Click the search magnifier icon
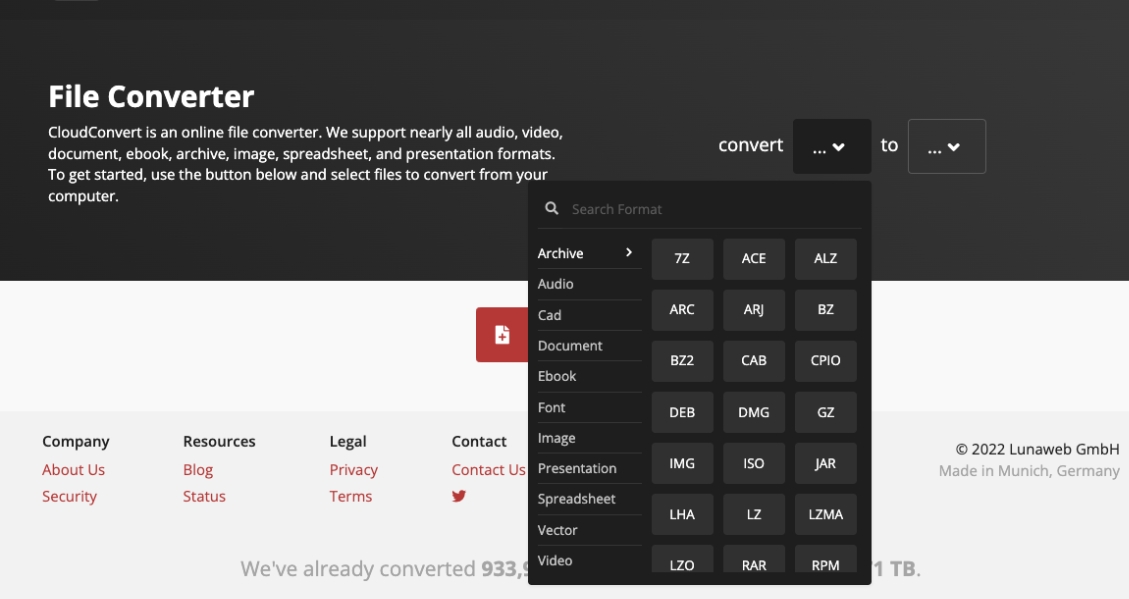Screen dimensions: 1129x599 552,208
